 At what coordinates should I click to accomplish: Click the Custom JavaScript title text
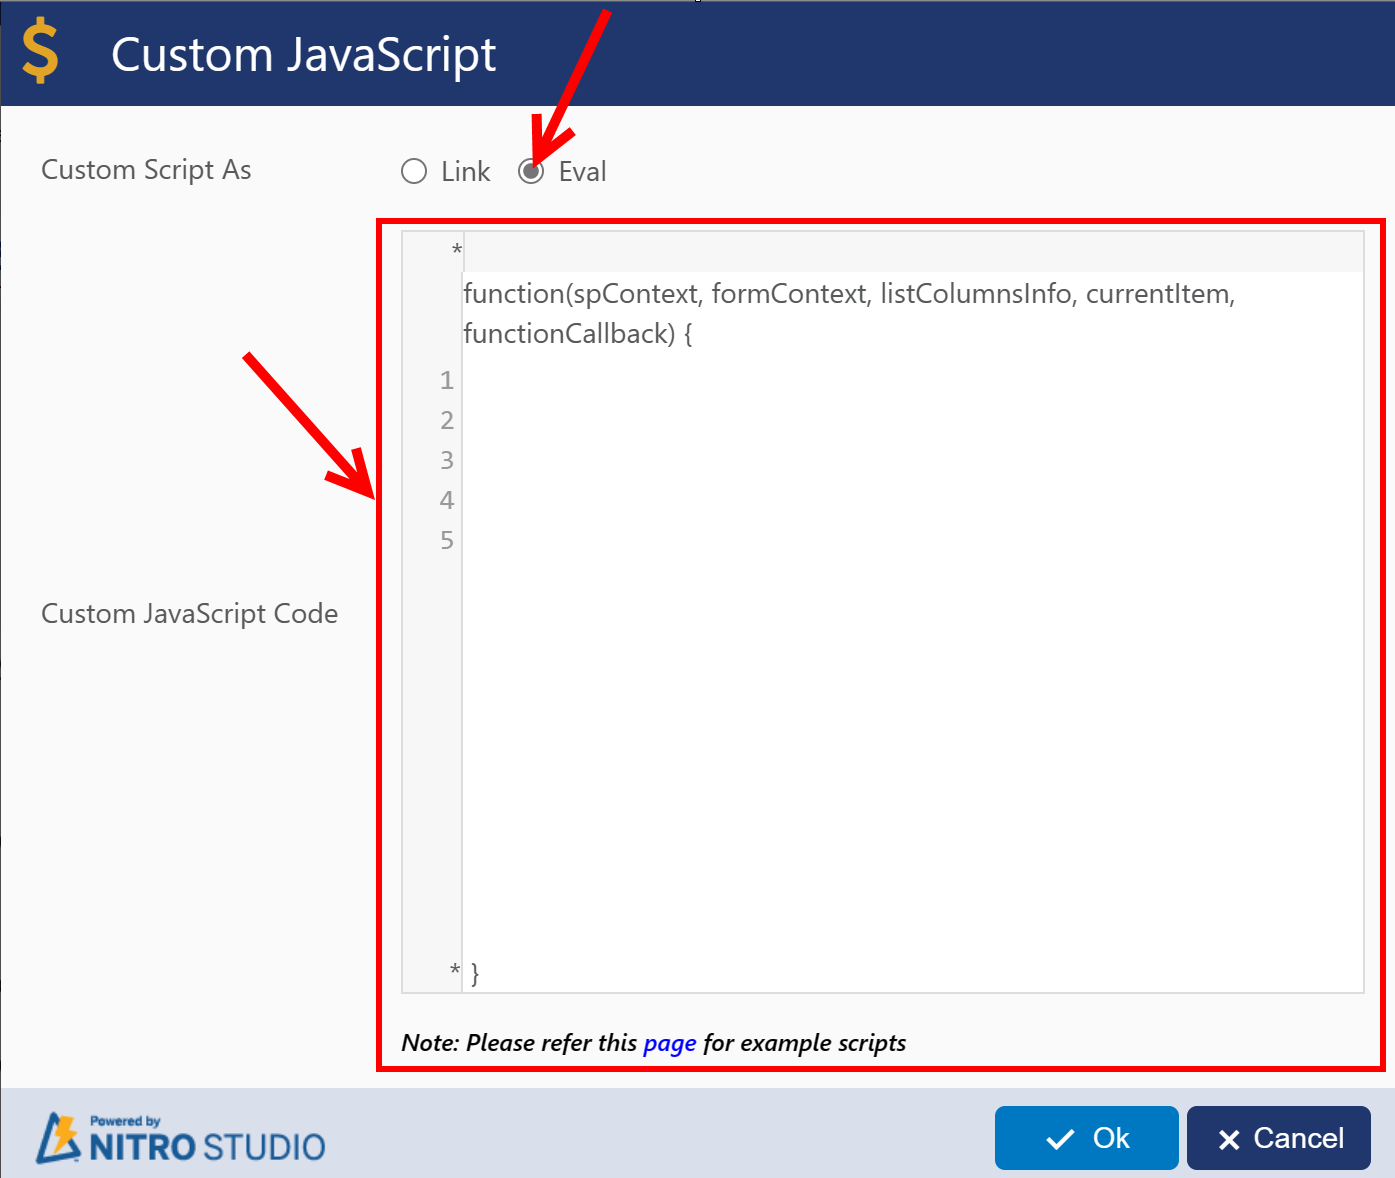click(303, 54)
